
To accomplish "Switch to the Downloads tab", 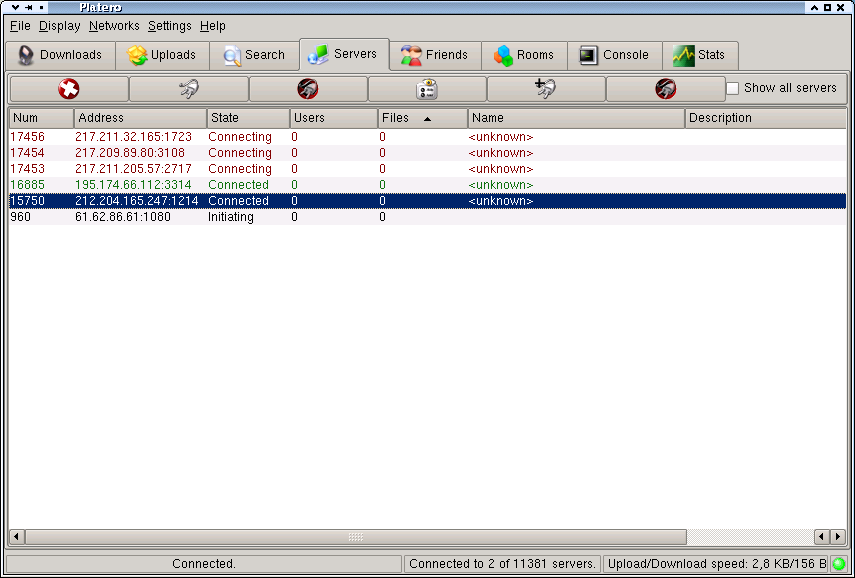I will click(x=61, y=55).
